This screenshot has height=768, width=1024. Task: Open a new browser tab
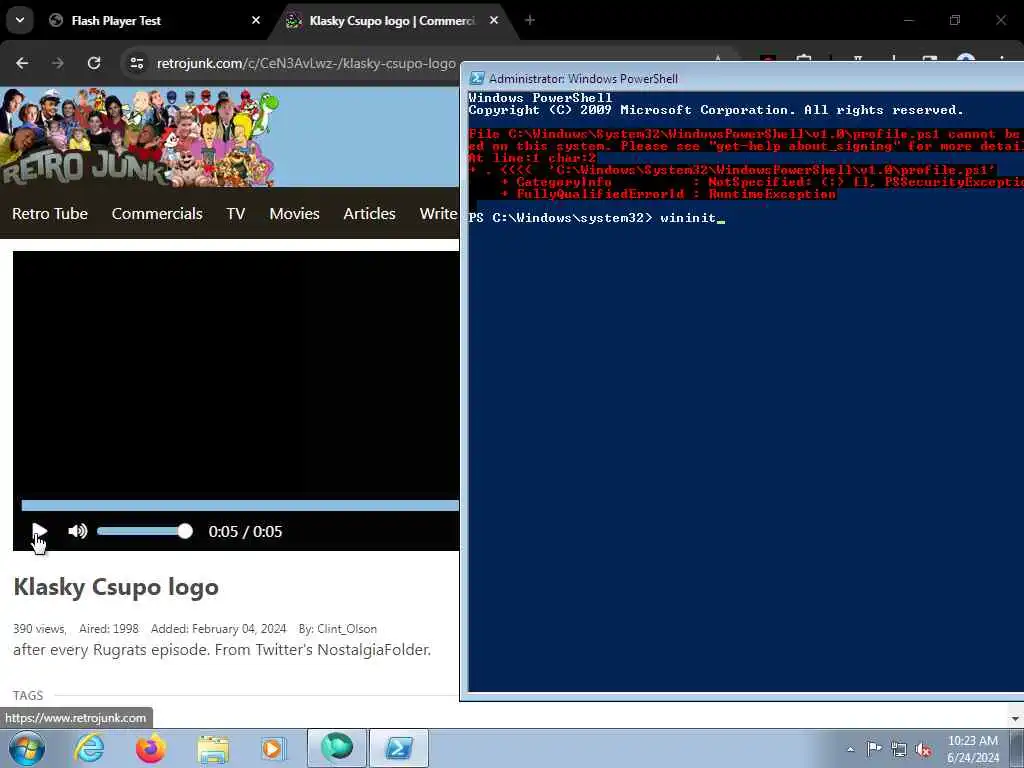530,20
